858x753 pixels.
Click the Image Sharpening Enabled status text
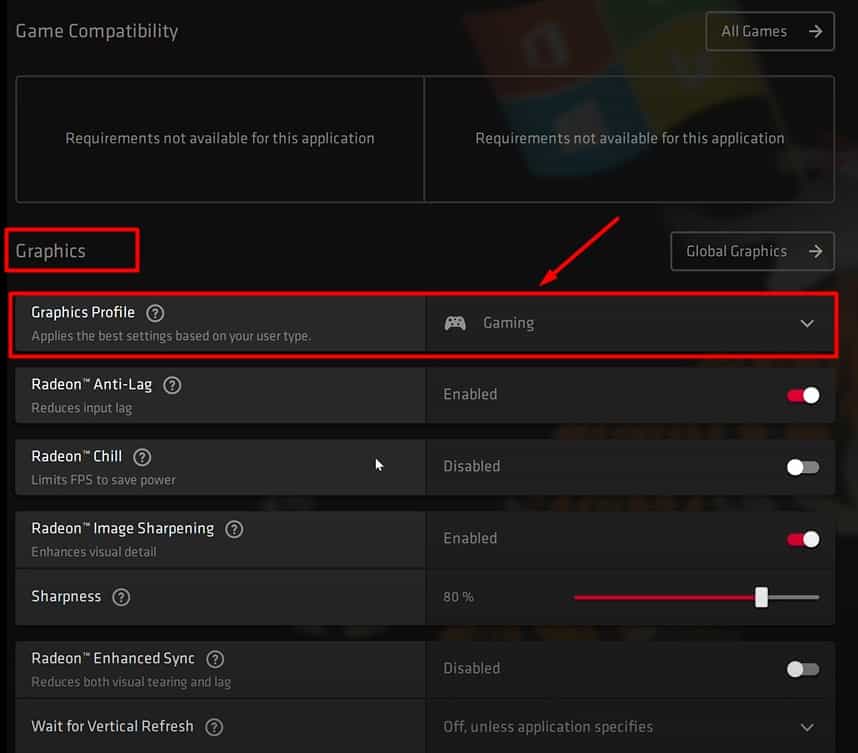click(470, 538)
